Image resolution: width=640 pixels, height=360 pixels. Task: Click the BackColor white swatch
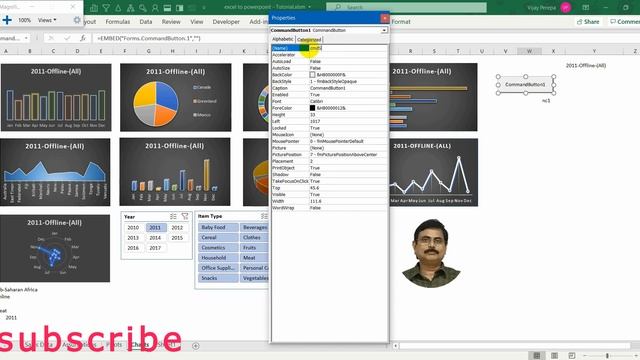coord(312,75)
